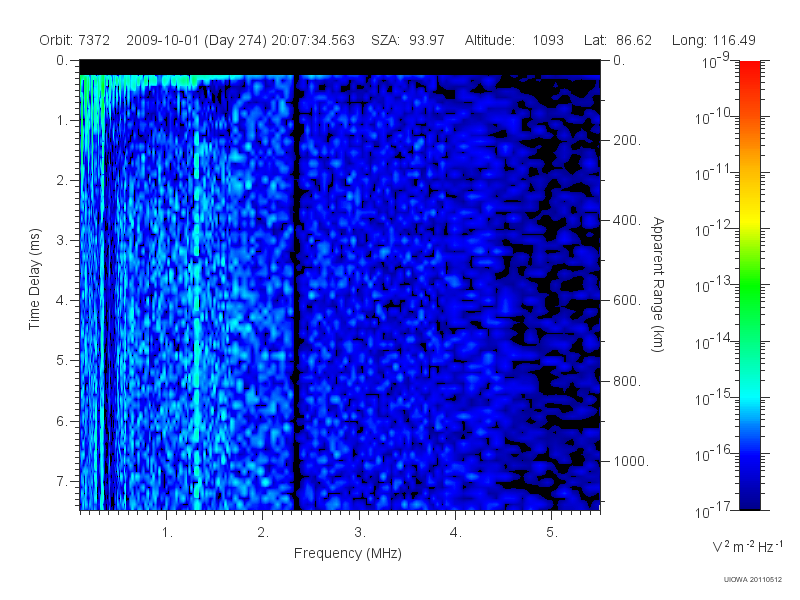Click the Long value 116.49
The width and height of the screenshot is (800, 600).
pos(735,40)
